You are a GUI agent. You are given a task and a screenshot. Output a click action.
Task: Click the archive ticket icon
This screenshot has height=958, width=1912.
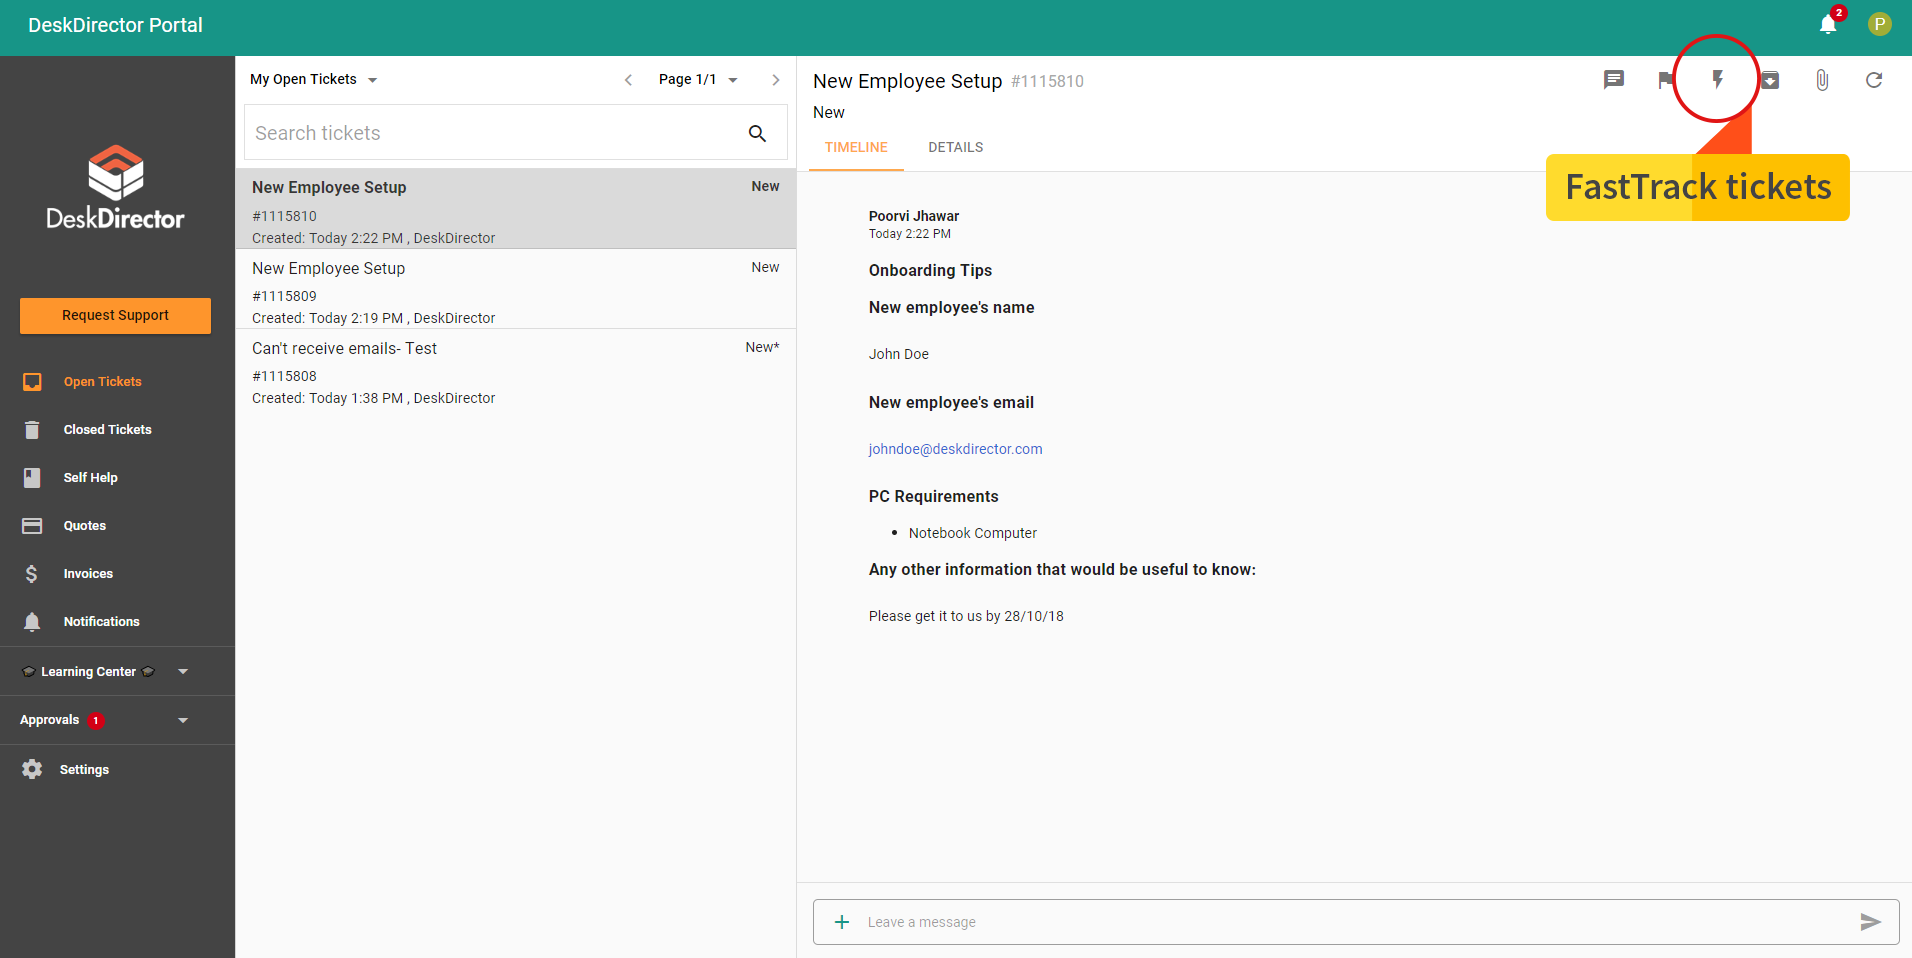coord(1770,80)
